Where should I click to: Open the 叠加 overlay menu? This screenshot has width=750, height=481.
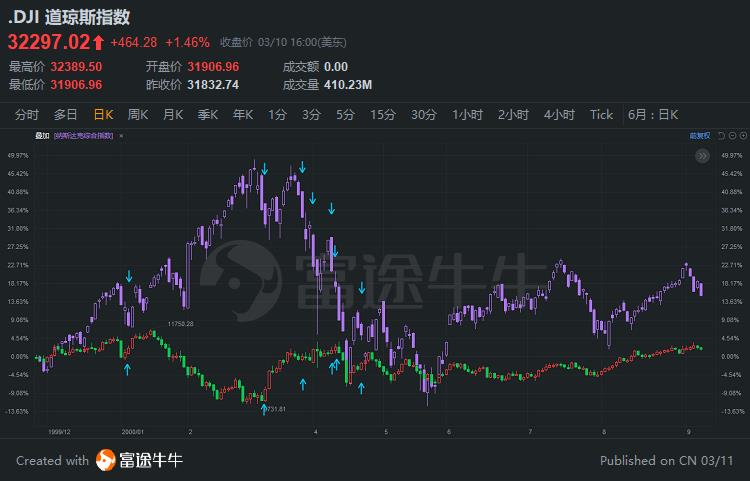click(x=42, y=134)
